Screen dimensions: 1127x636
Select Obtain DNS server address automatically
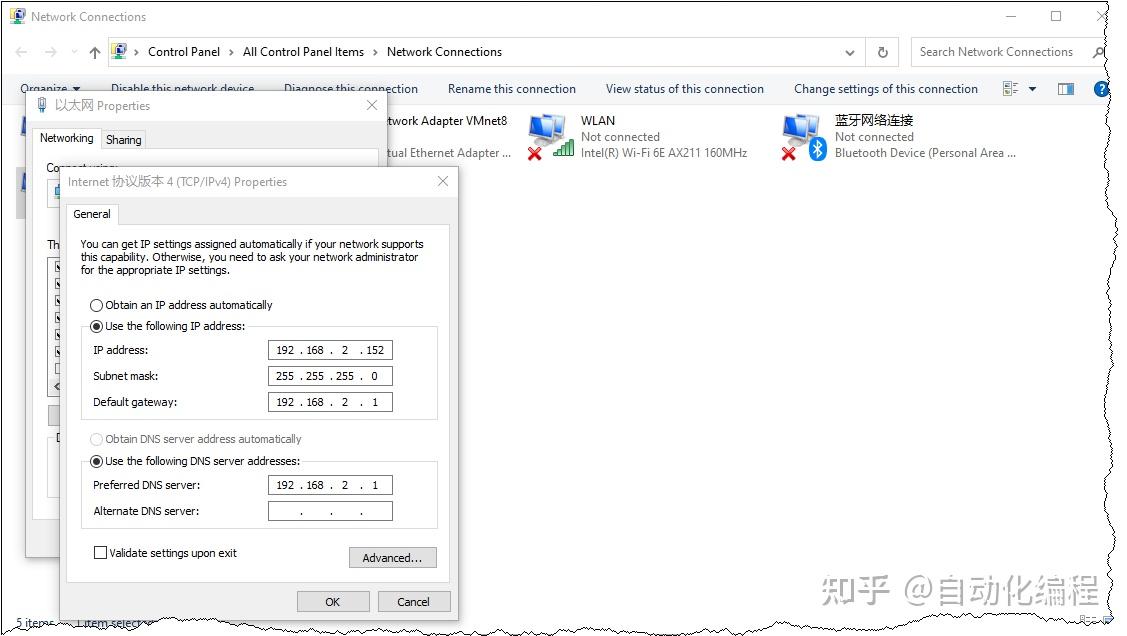pyautogui.click(x=96, y=438)
